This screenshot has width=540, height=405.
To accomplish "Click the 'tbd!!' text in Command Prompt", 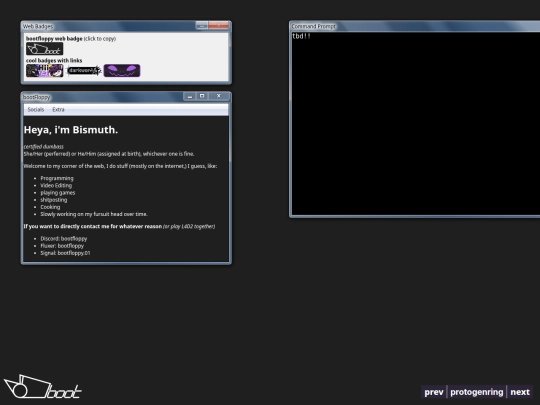I will (x=301, y=36).
